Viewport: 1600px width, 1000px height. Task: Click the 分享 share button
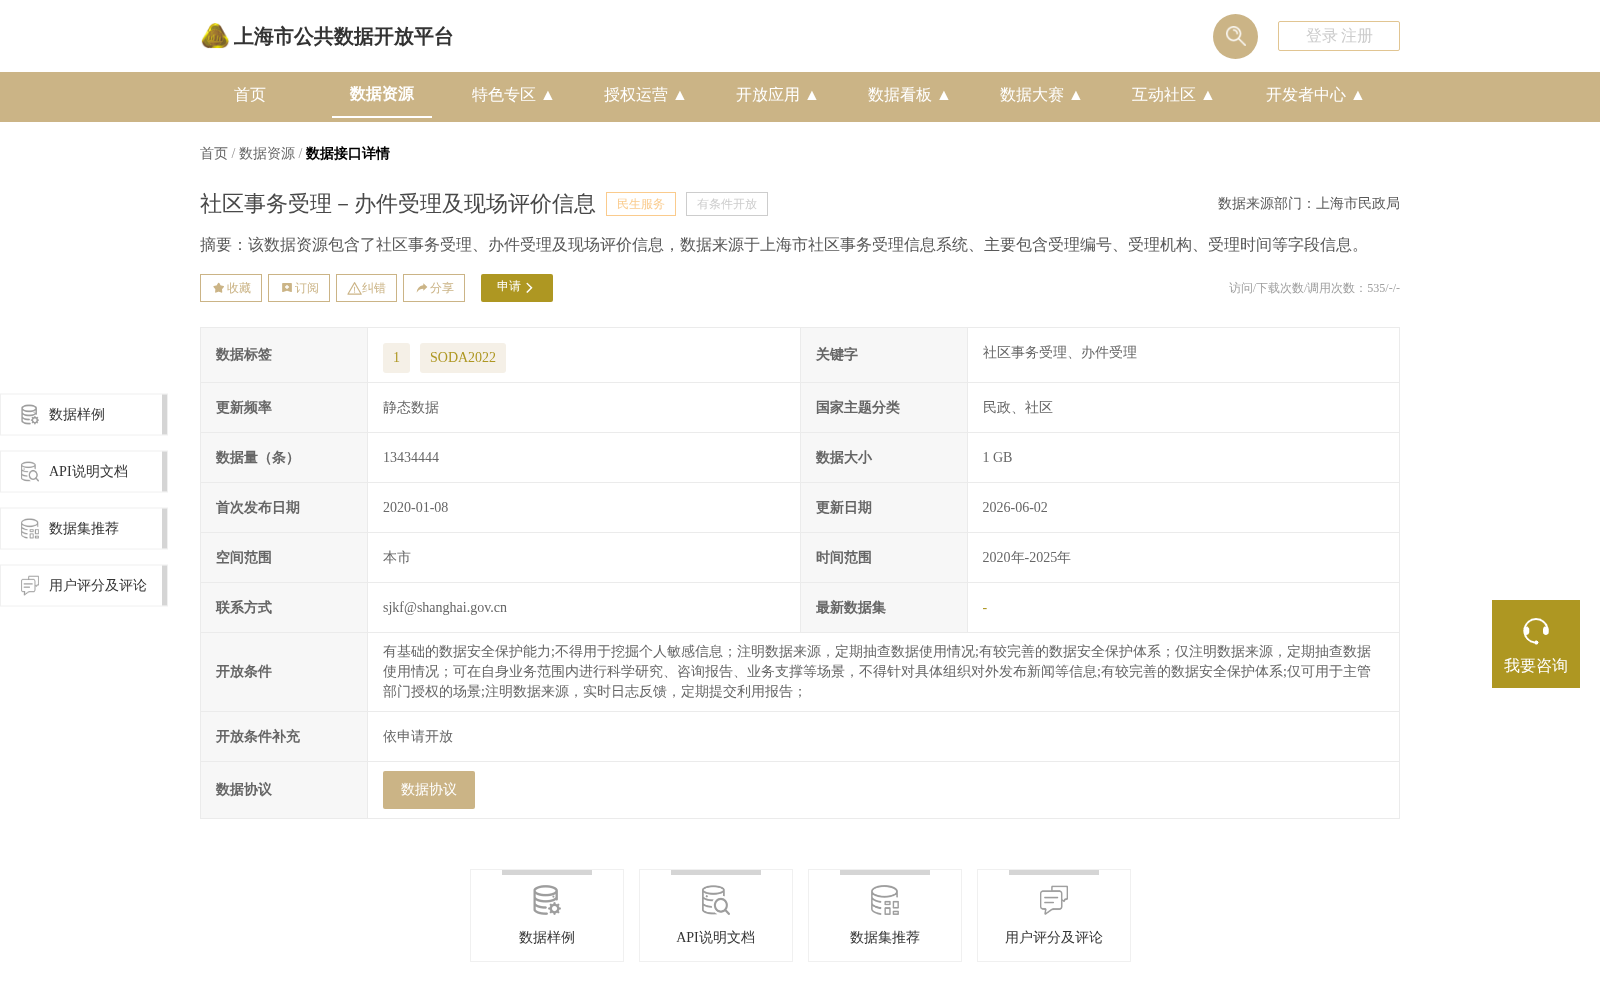434,288
